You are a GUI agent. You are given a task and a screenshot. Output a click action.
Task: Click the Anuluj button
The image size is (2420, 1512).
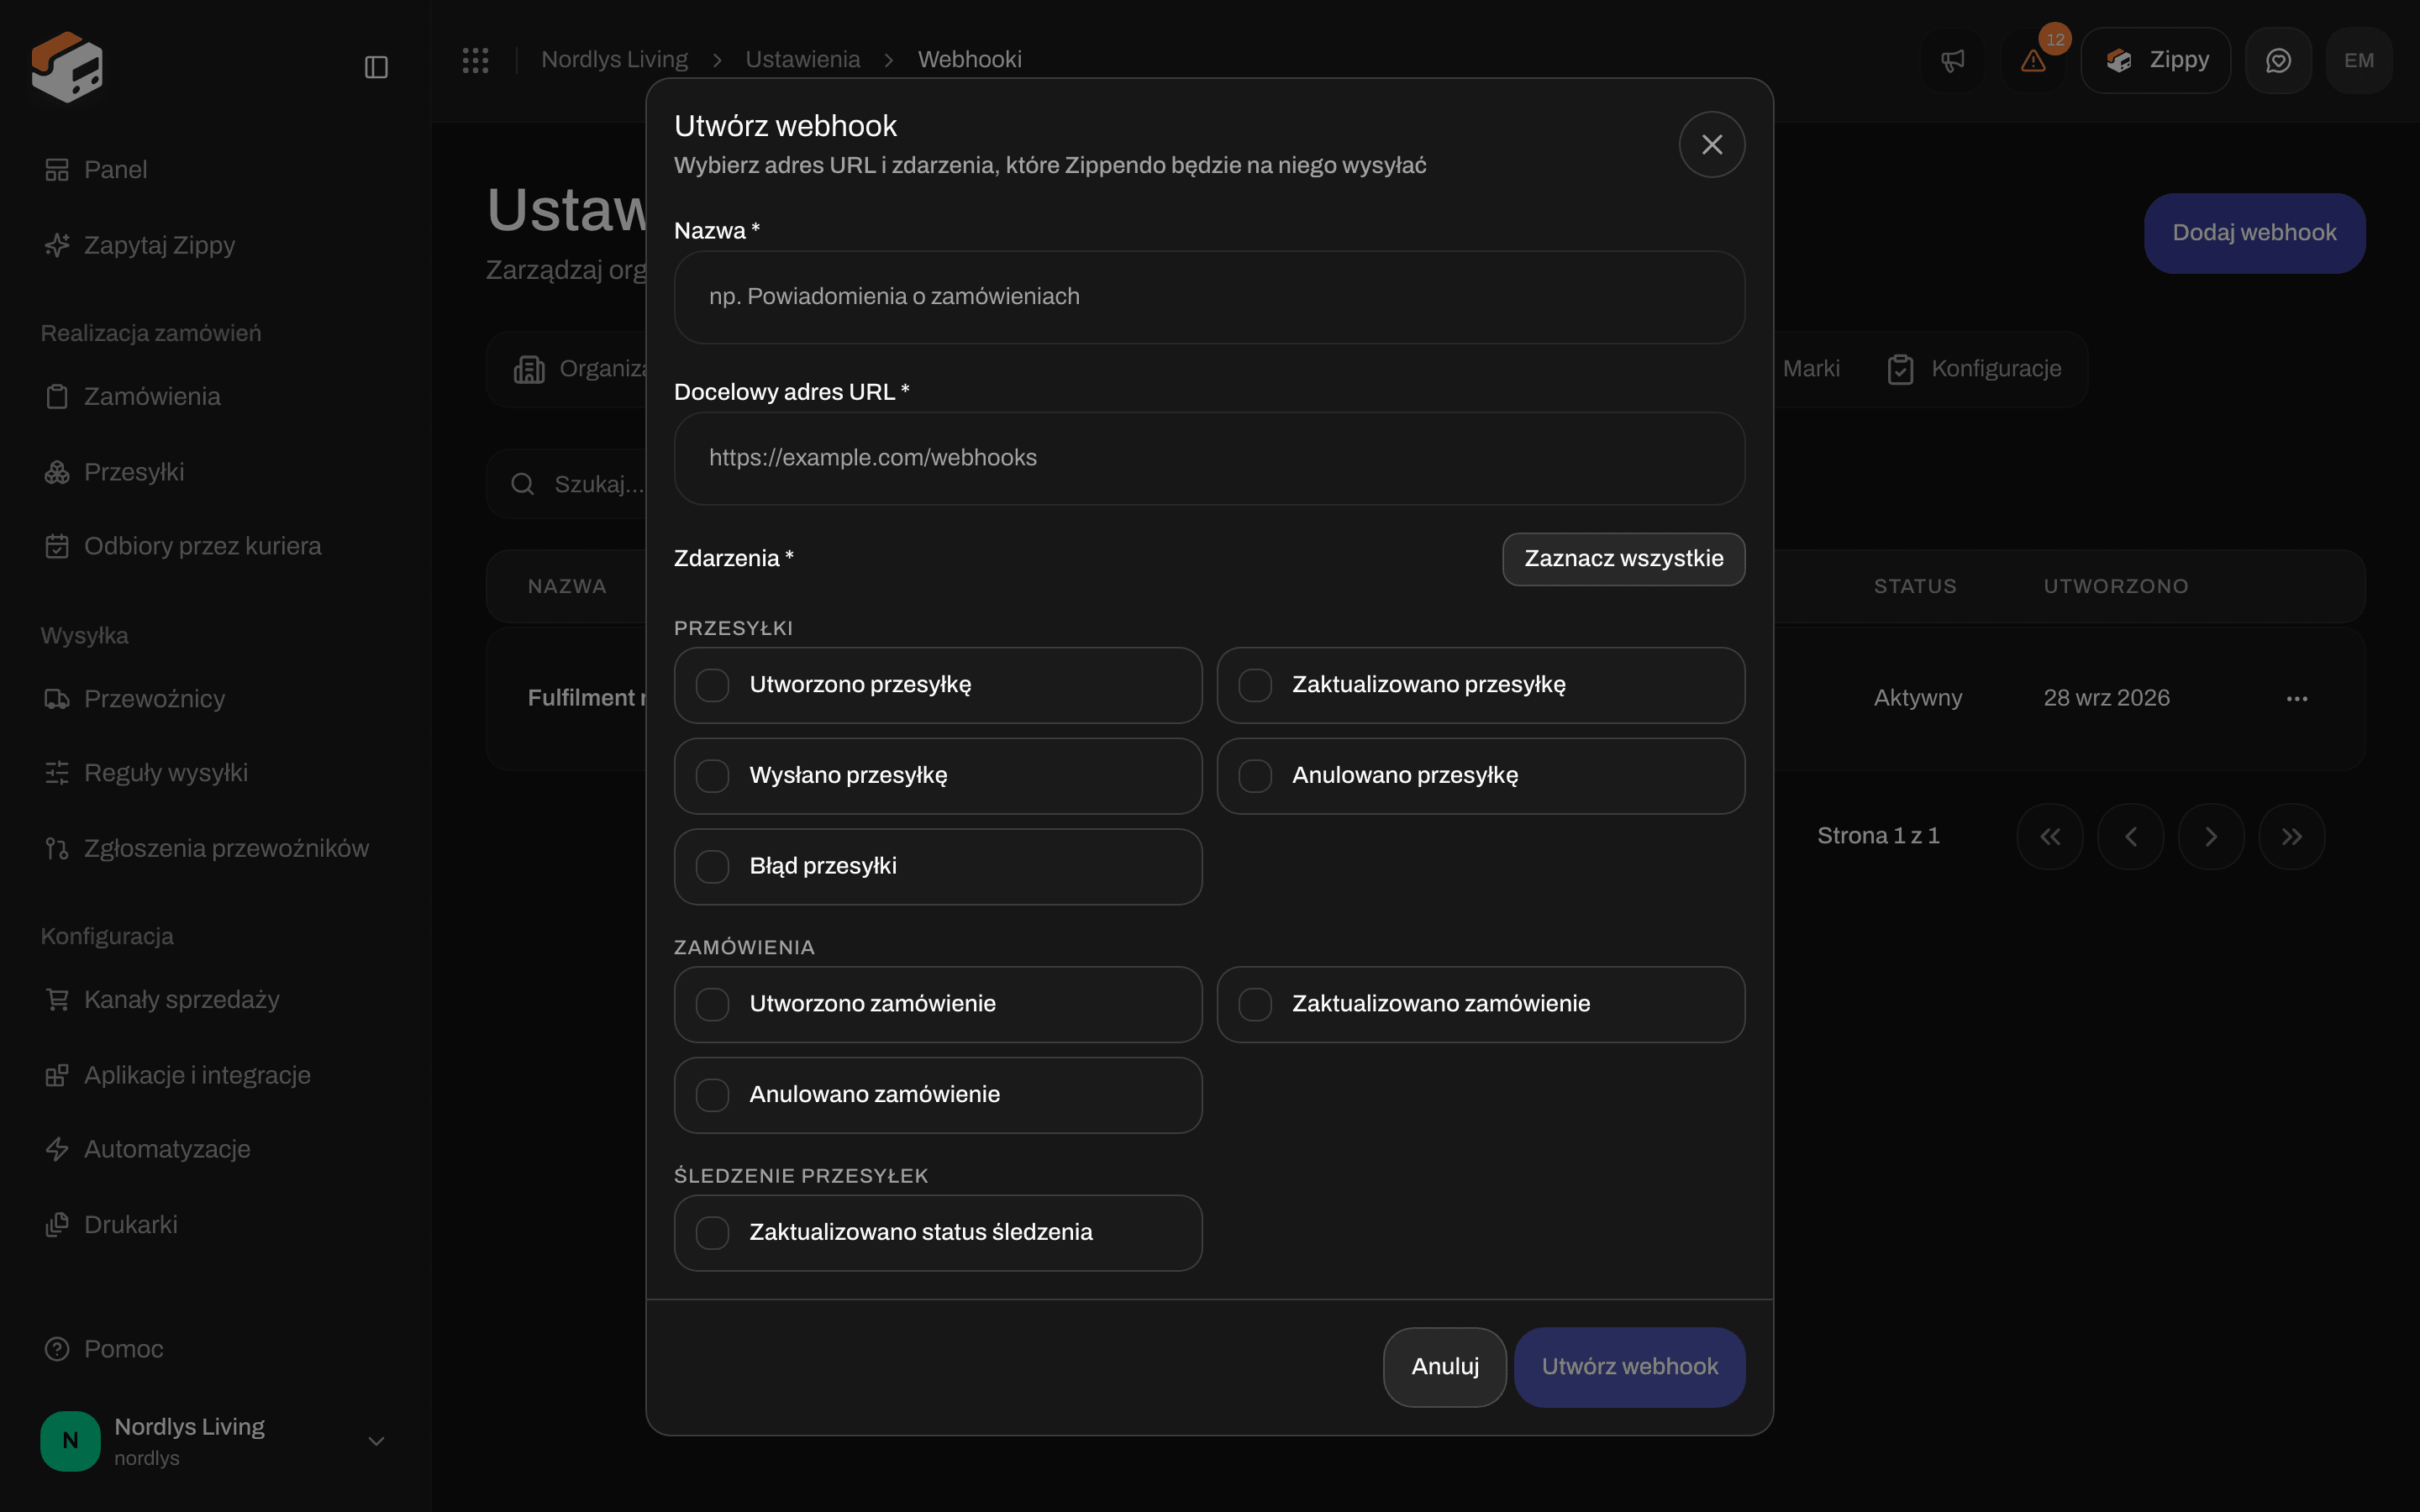click(1445, 1367)
